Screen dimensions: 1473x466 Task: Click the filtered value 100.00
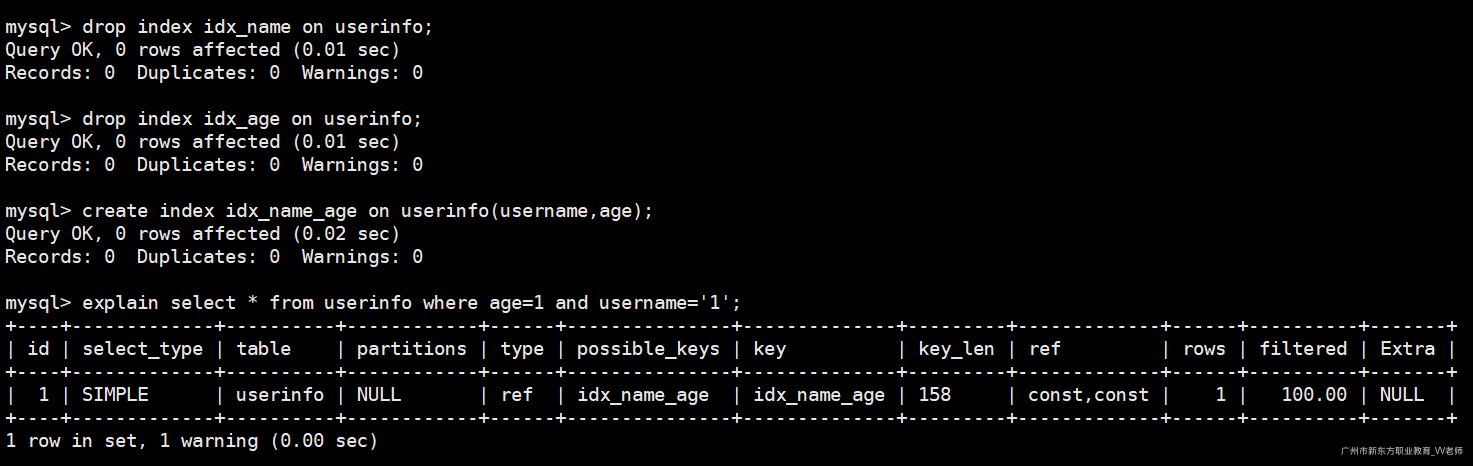[x=1314, y=395]
